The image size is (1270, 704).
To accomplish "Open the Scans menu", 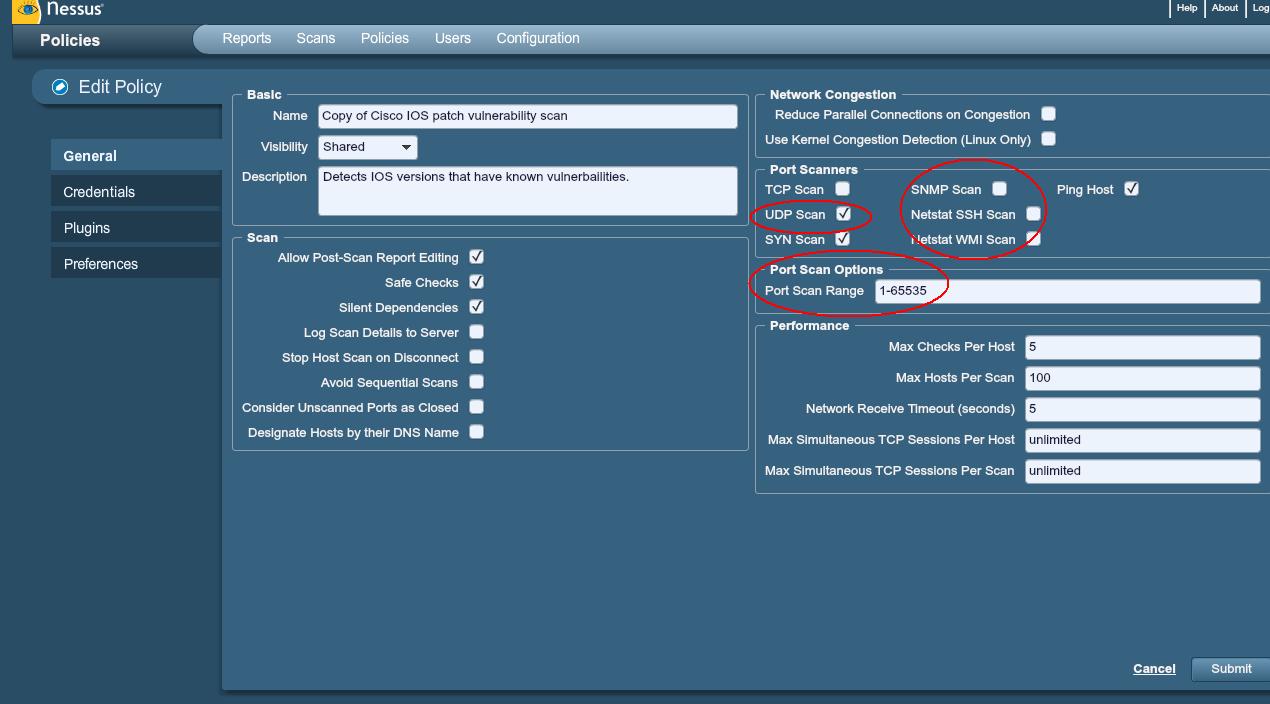I will (x=316, y=38).
